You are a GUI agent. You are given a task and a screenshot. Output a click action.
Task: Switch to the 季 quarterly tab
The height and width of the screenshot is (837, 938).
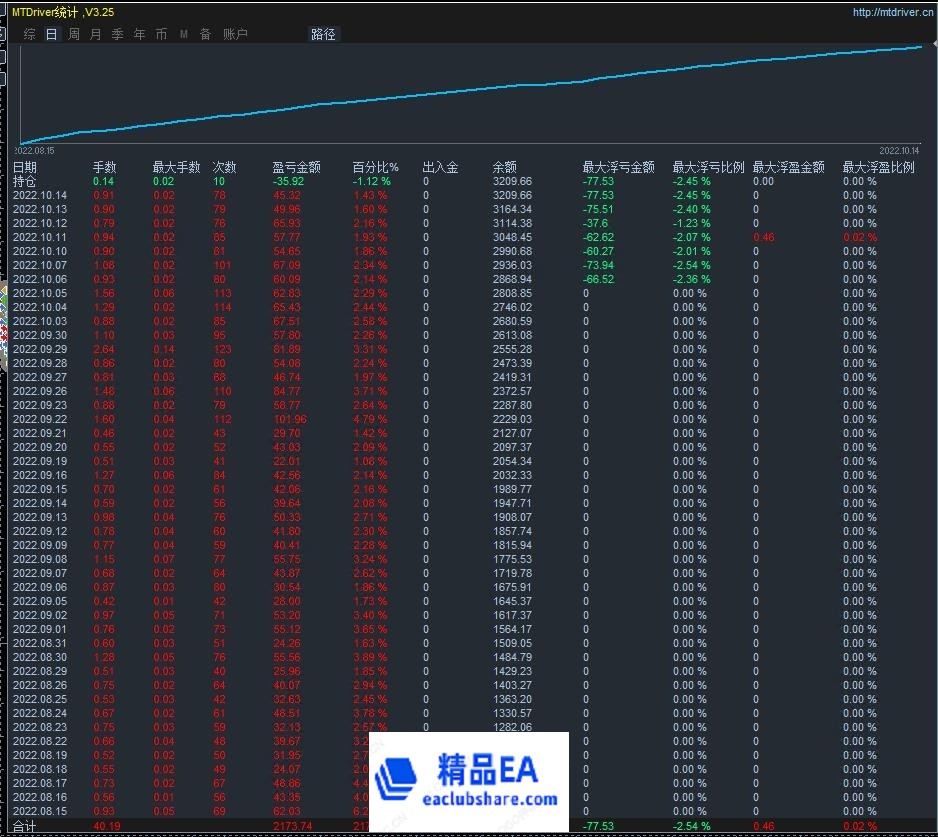[117, 34]
